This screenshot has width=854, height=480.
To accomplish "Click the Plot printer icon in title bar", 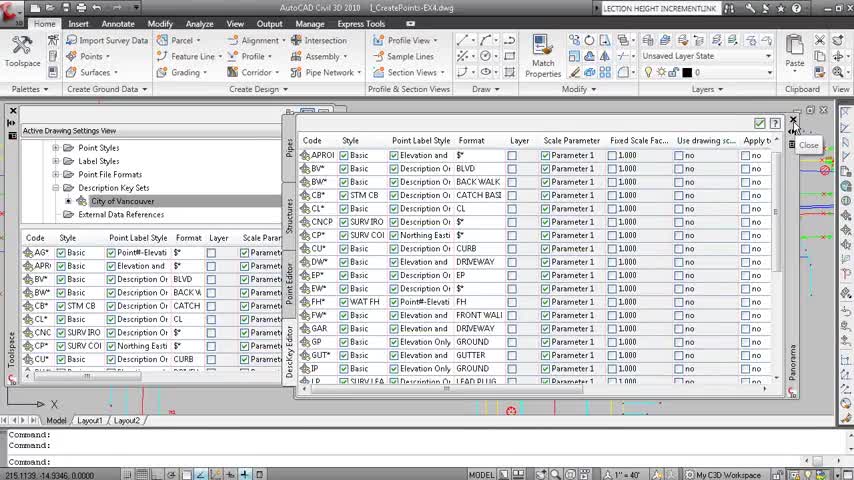I will click(x=81, y=8).
